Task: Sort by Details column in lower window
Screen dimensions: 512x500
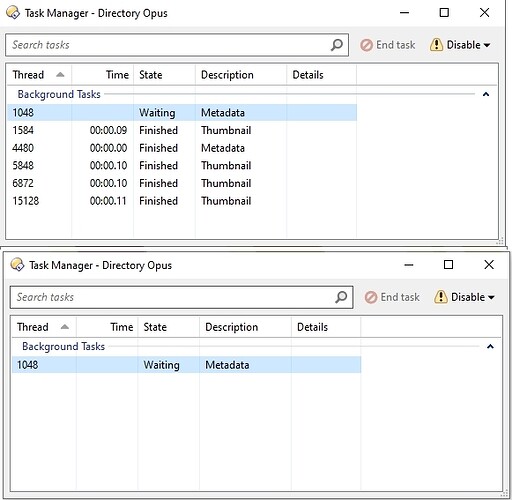Action: point(326,327)
